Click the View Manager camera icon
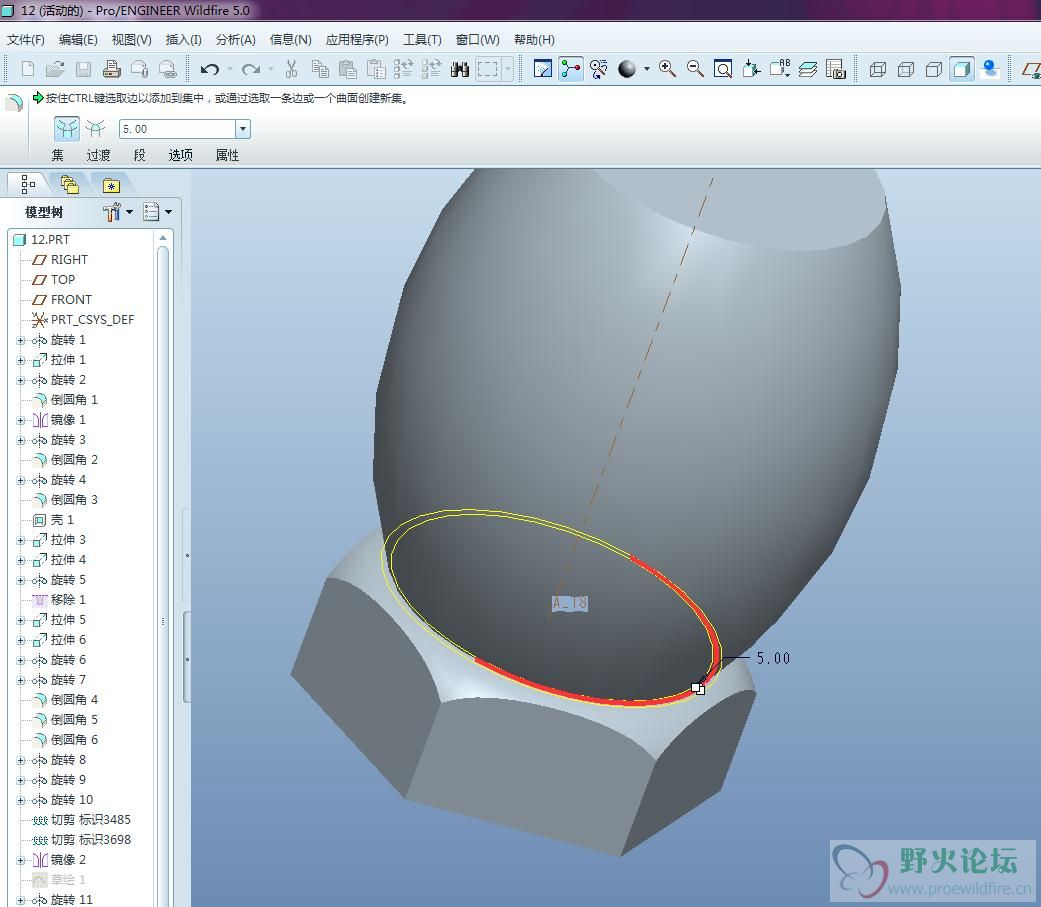This screenshot has height=907, width=1041. 835,69
